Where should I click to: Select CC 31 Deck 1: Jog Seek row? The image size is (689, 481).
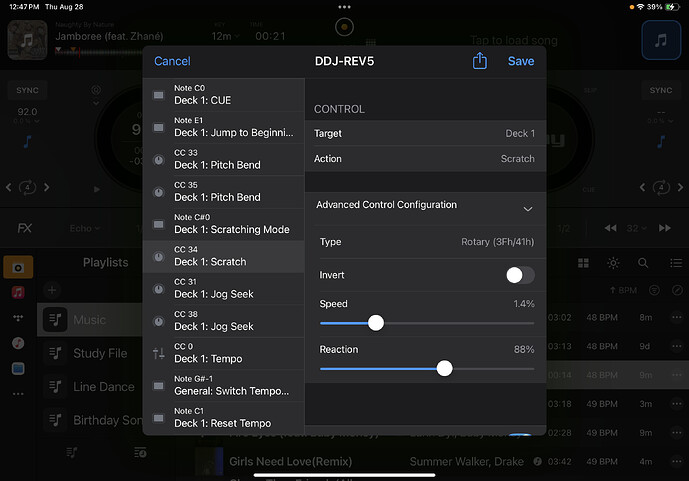[224, 289]
